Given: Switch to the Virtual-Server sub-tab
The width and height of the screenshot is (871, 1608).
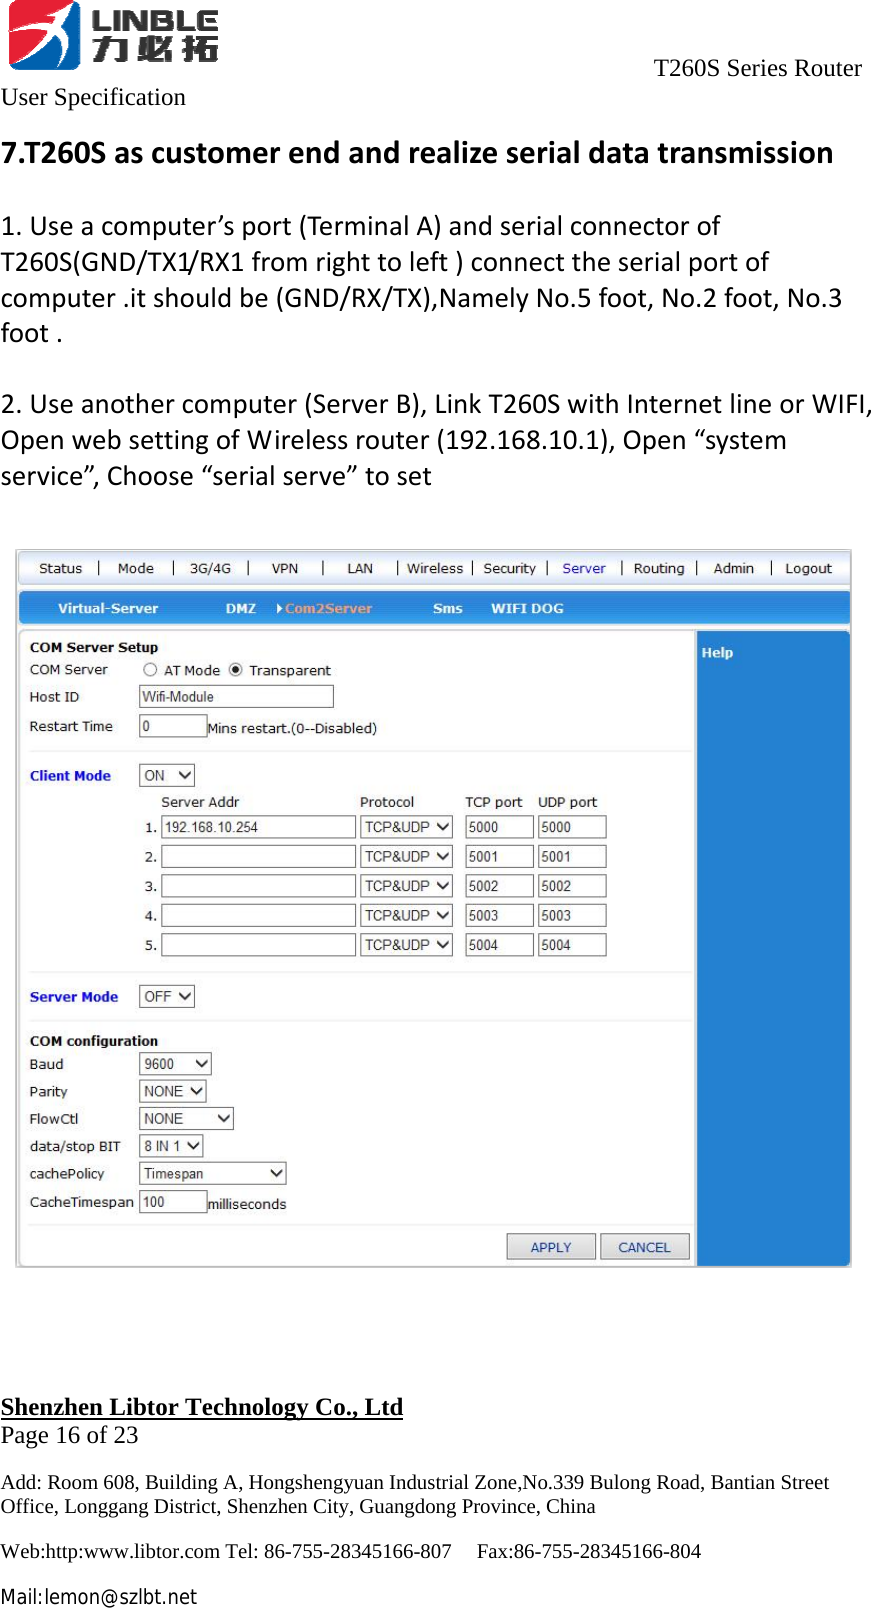Looking at the screenshot, I should click(108, 608).
